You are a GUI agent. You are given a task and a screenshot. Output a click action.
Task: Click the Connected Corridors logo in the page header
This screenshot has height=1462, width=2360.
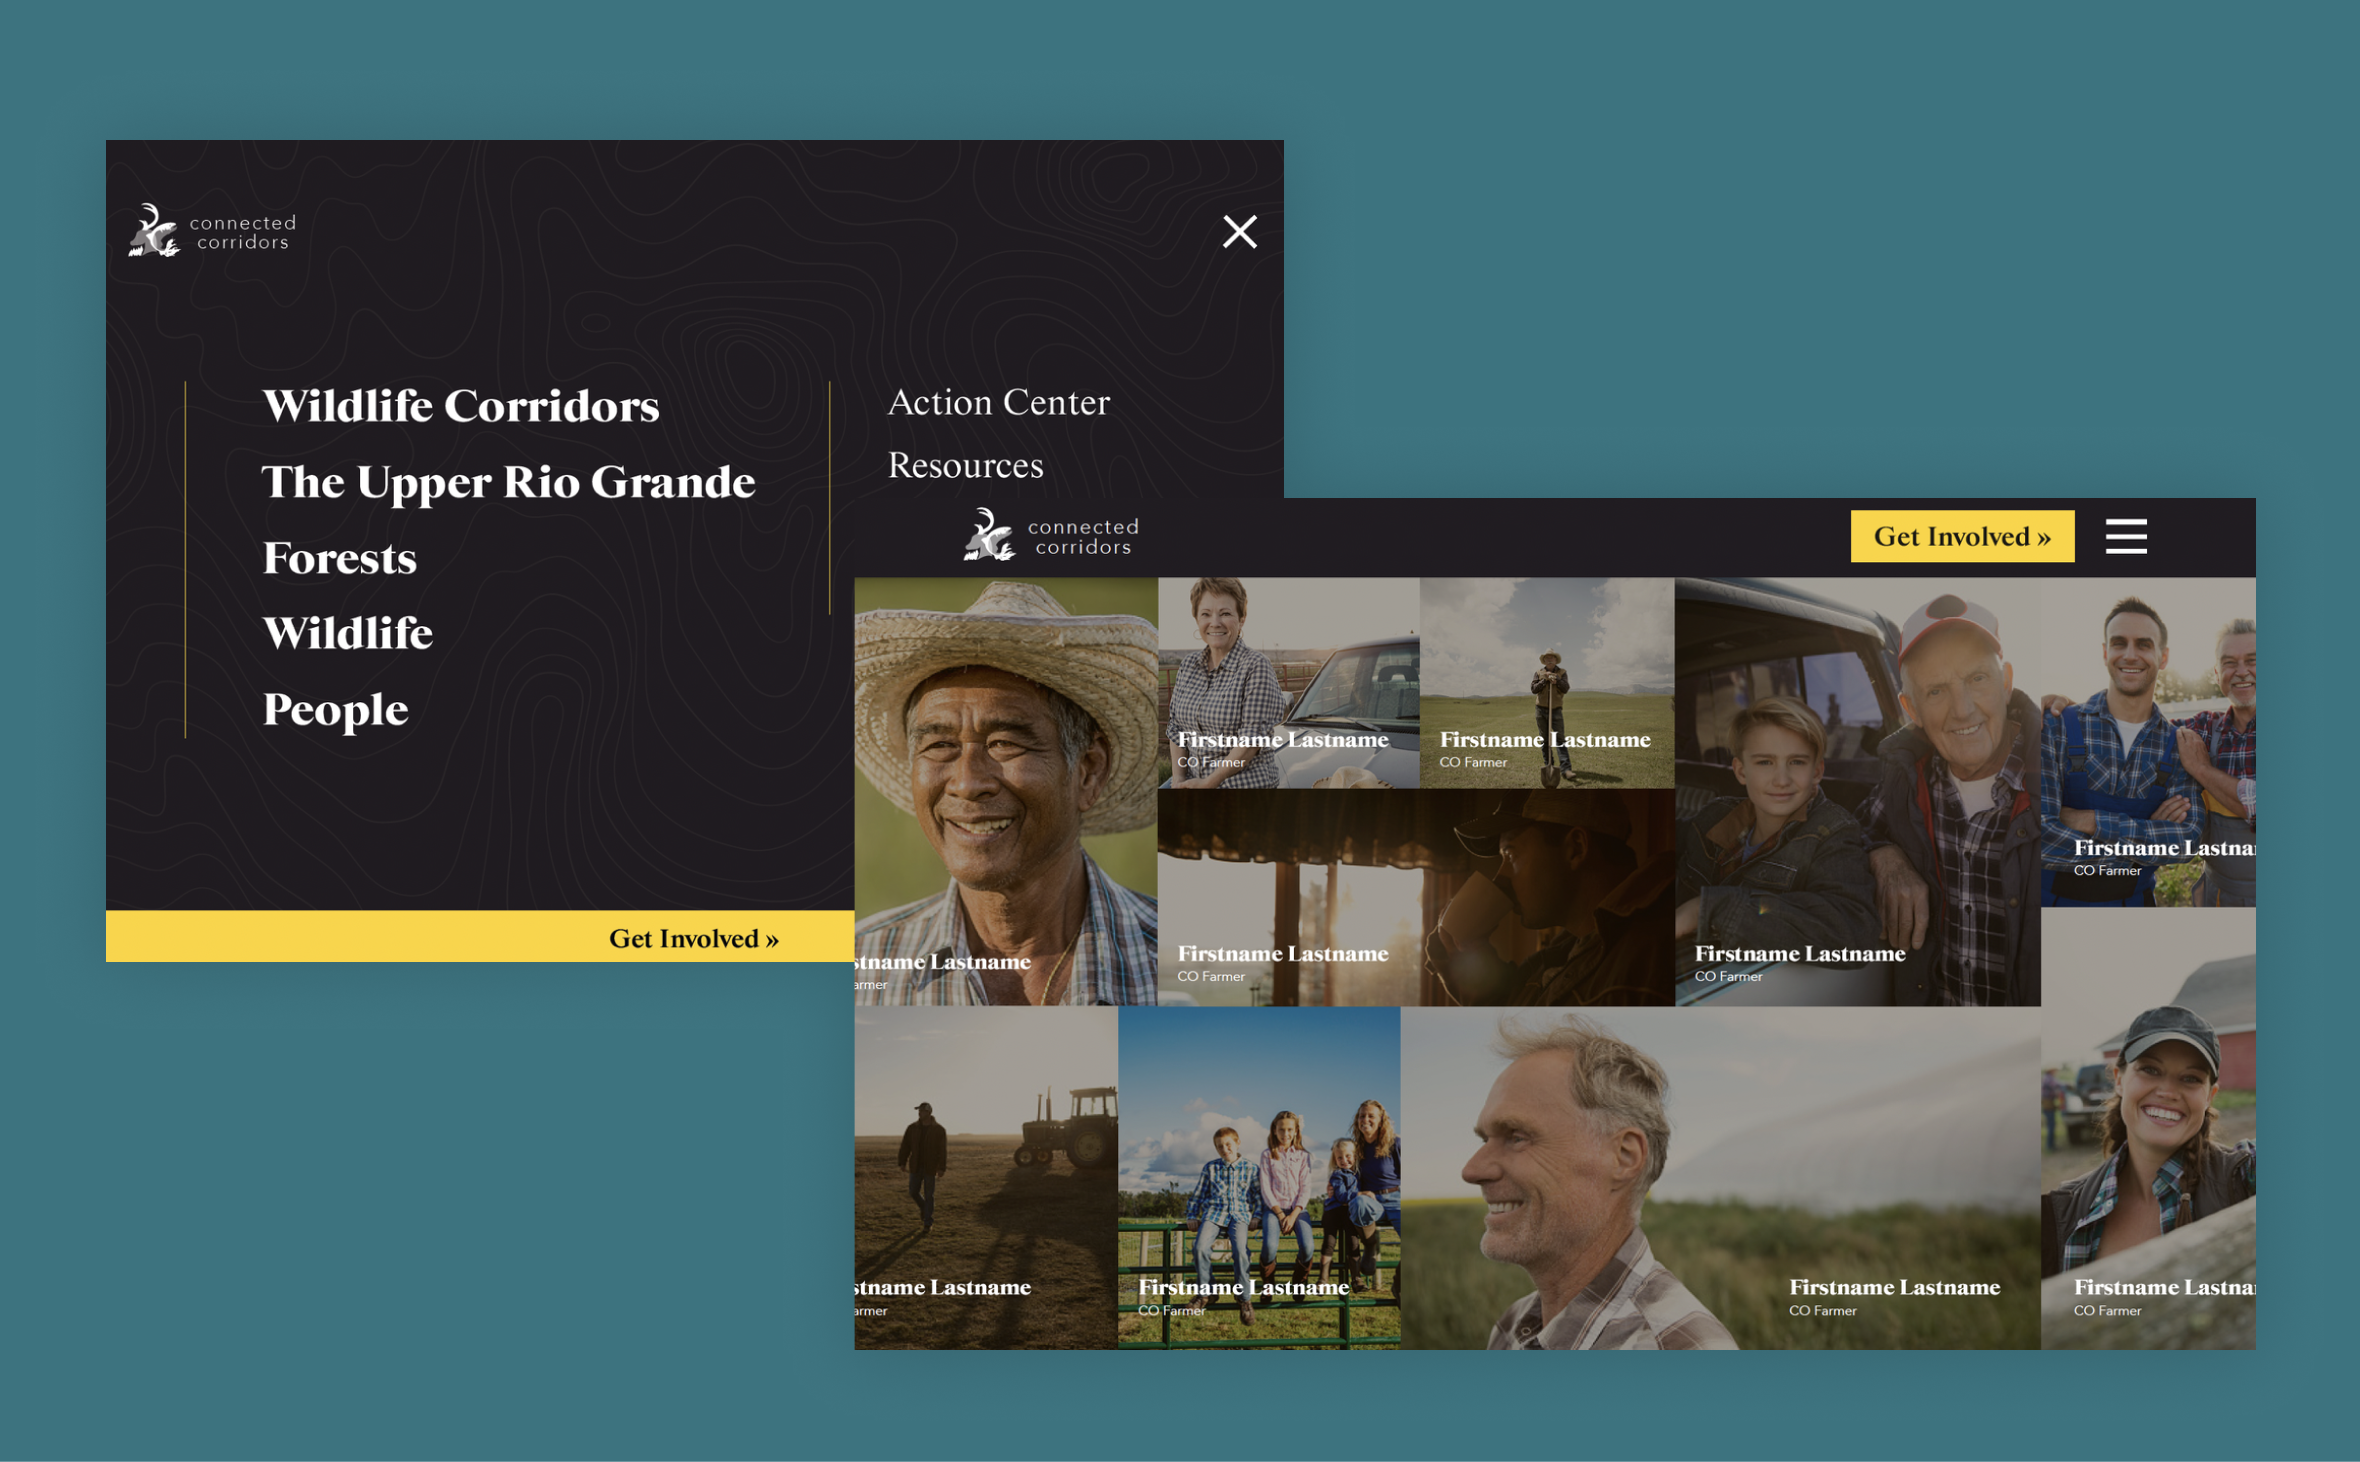[1051, 536]
